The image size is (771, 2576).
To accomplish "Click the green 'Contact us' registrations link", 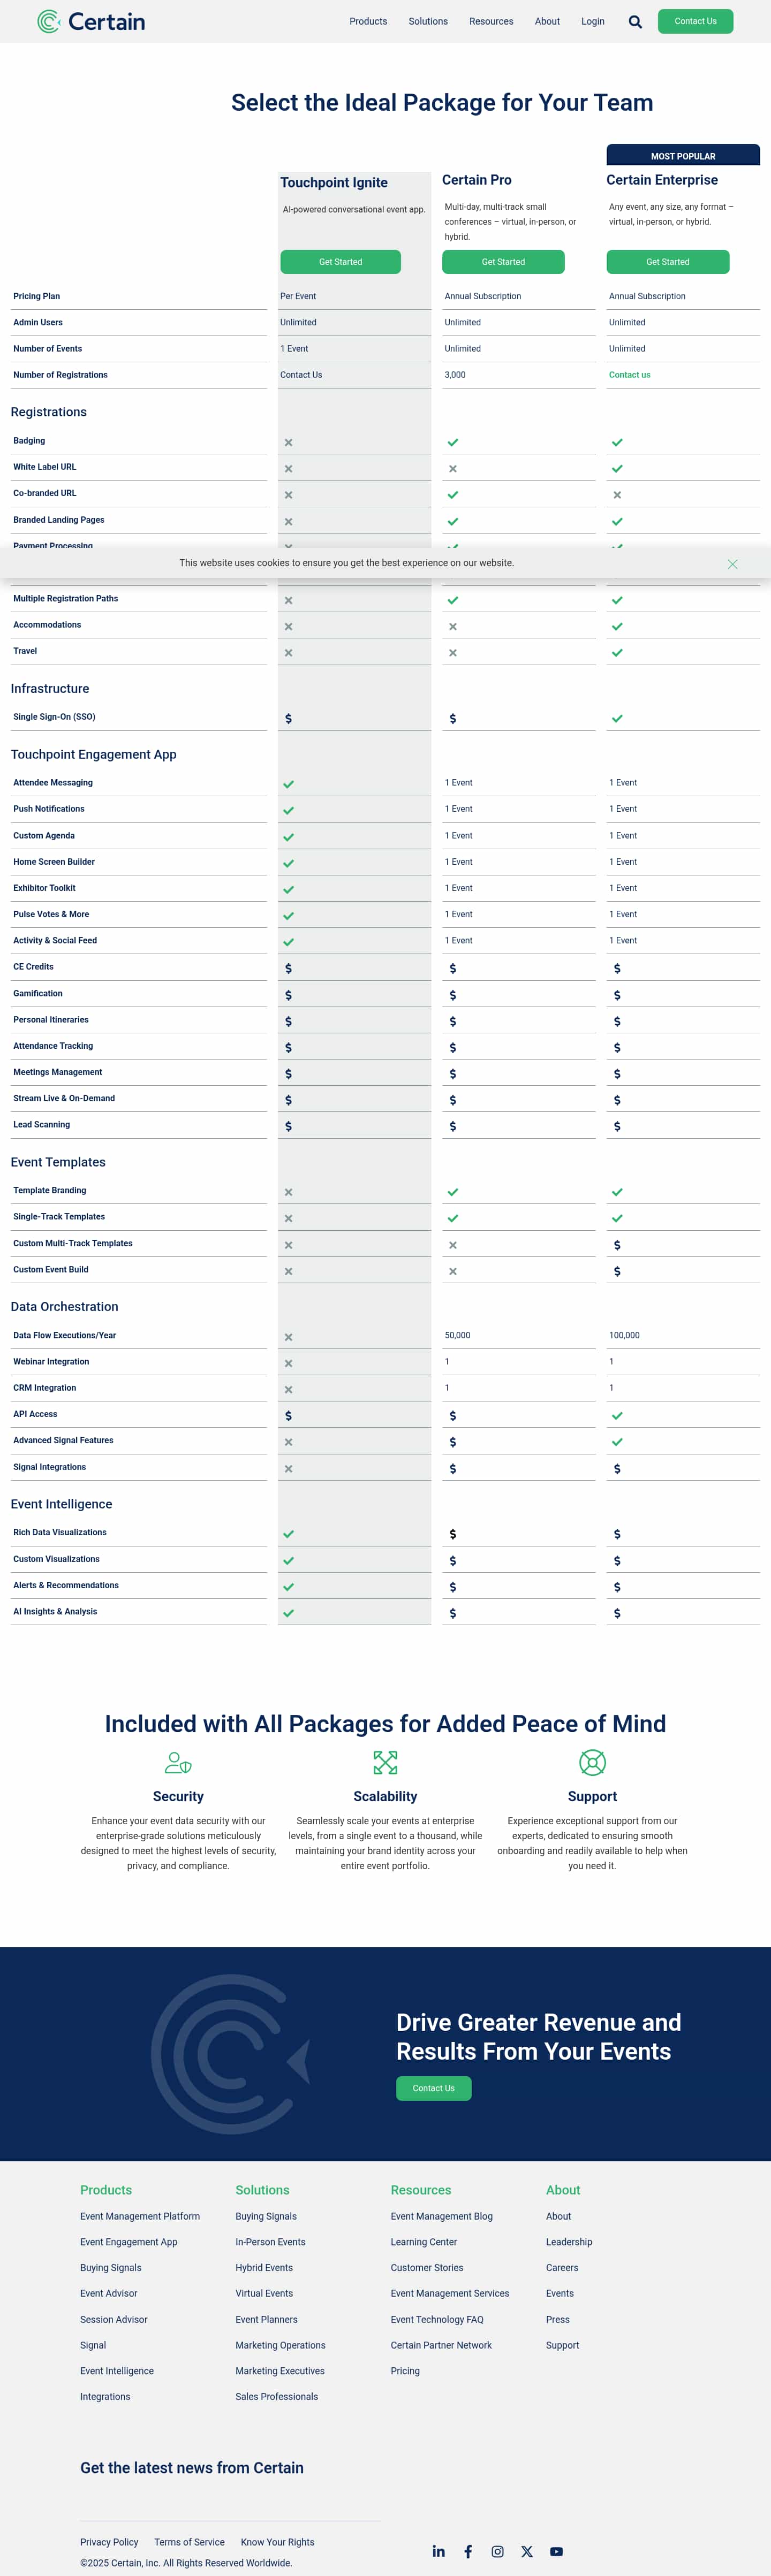I will pos(630,375).
